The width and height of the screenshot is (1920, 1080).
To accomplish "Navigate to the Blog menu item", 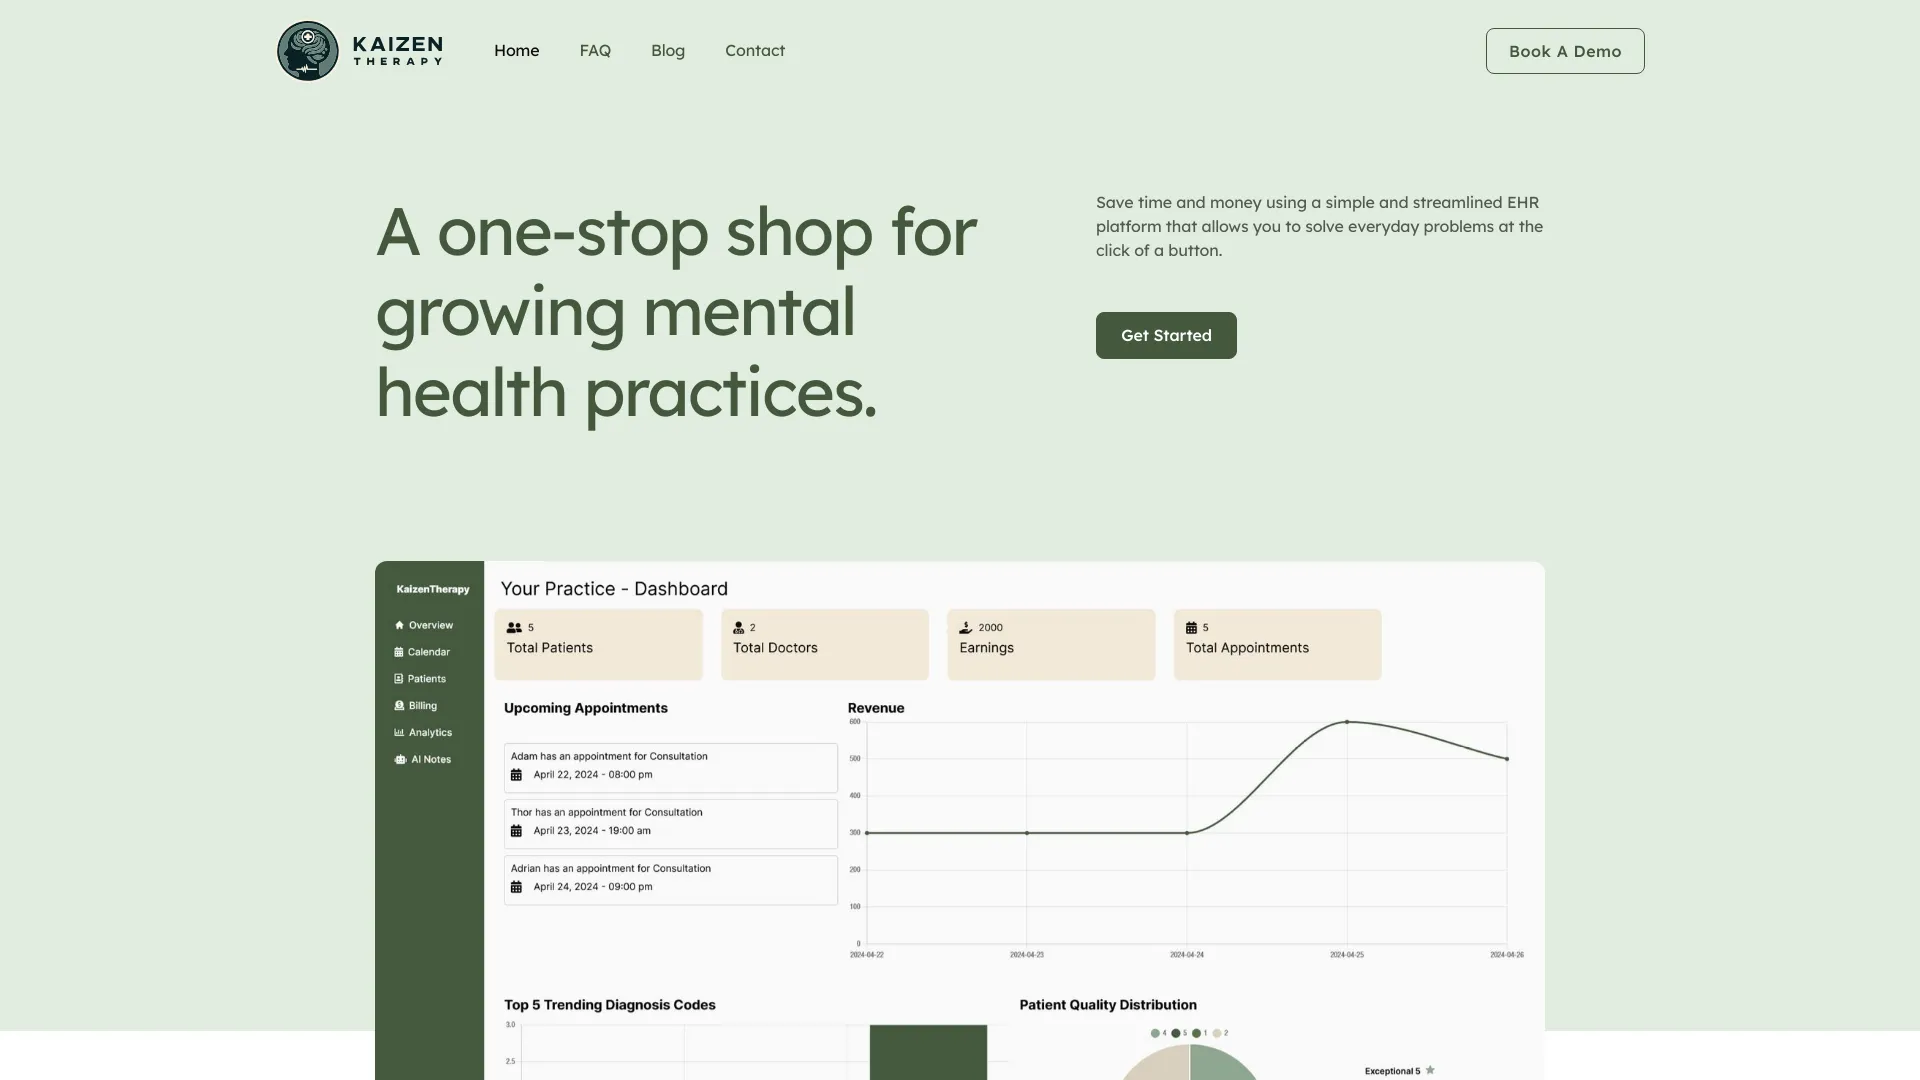I will [x=667, y=50].
